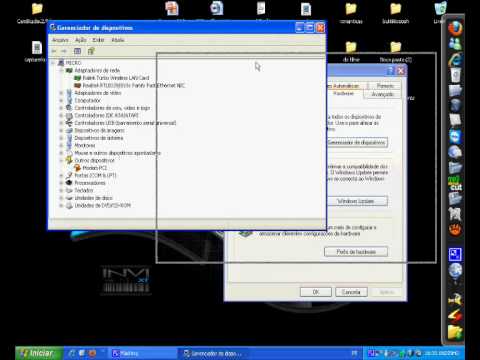Click the first quick launch icon beside Iniciar

pyautogui.click(x=72, y=353)
